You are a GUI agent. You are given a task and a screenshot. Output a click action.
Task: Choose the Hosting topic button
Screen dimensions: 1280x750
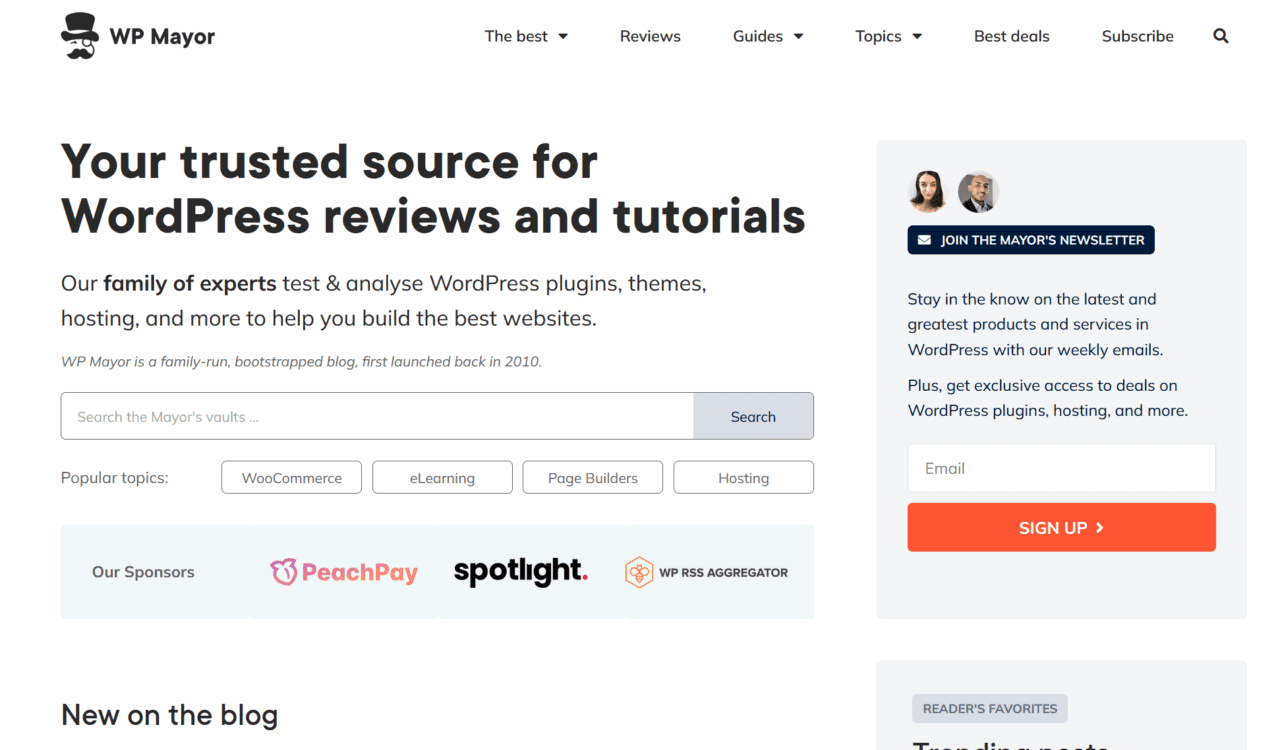743,477
